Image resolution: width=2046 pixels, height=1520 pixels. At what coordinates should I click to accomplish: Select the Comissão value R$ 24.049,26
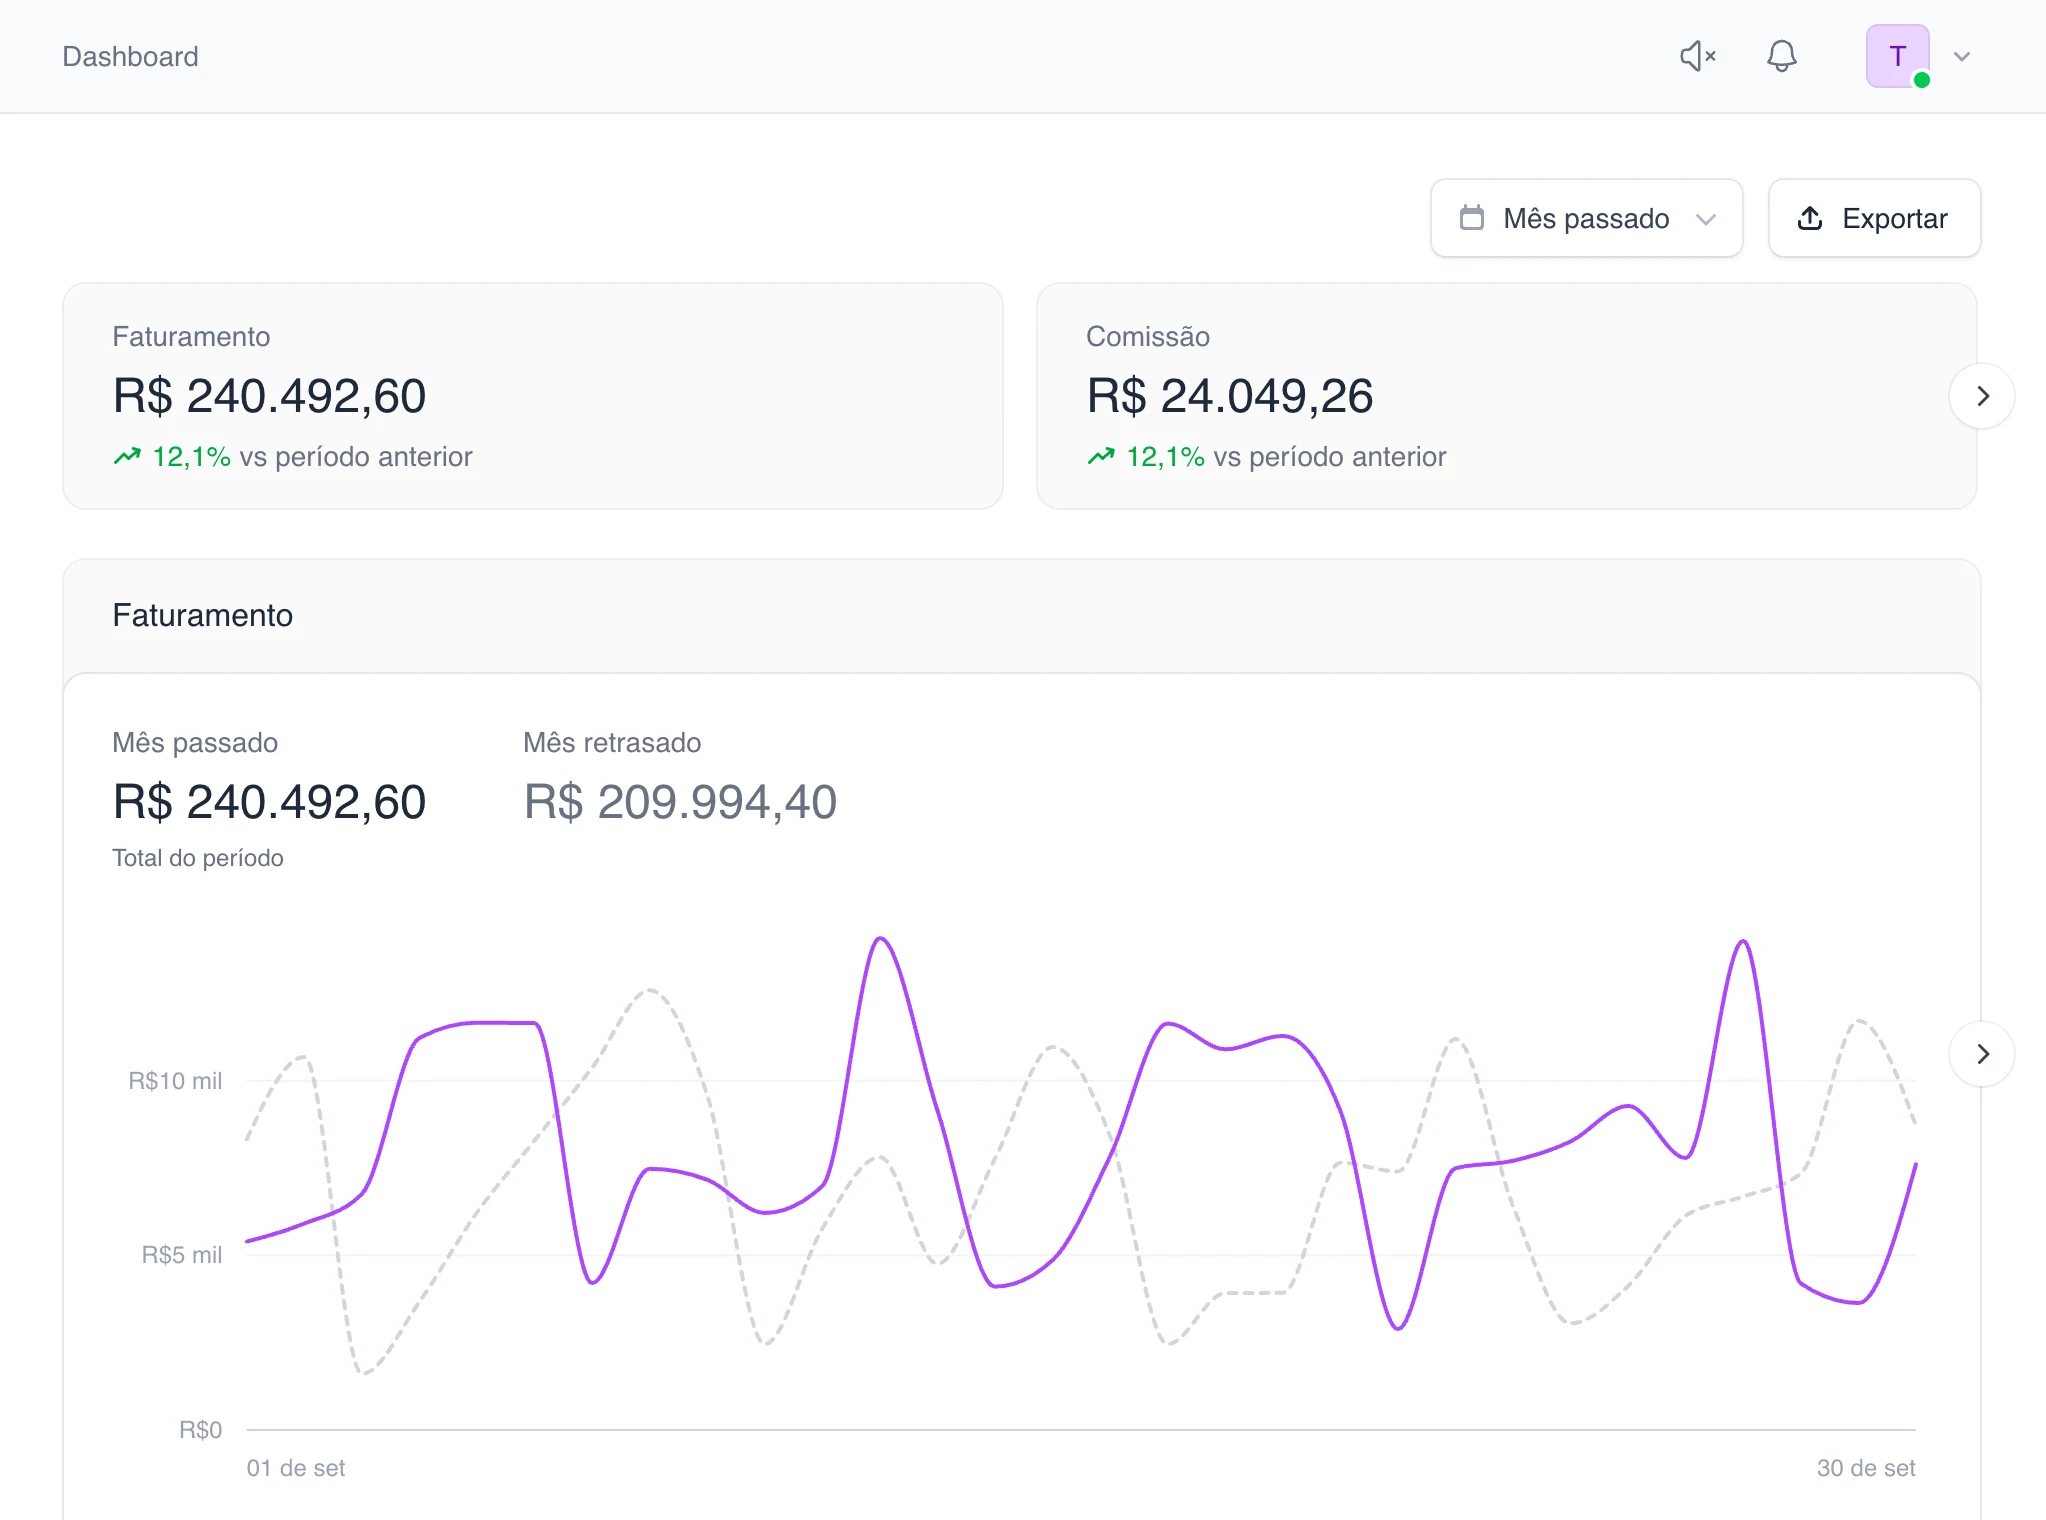1229,396
